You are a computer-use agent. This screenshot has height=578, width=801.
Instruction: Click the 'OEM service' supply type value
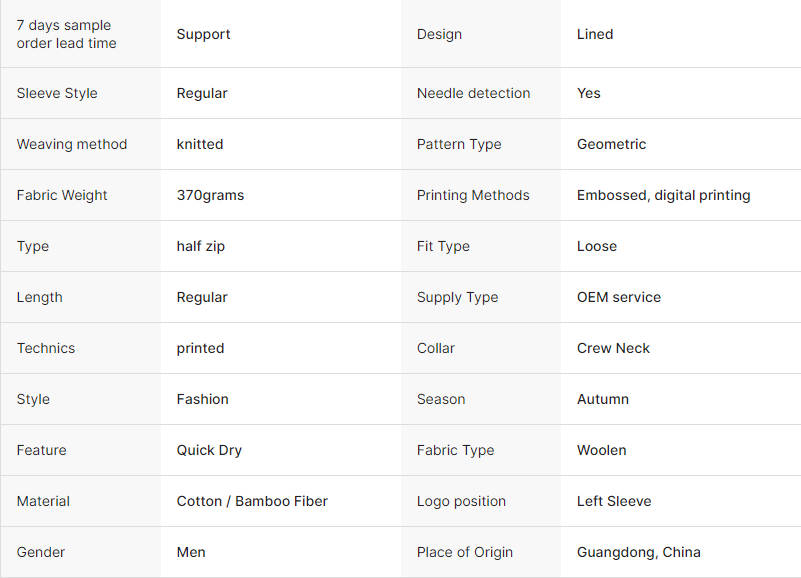point(618,297)
